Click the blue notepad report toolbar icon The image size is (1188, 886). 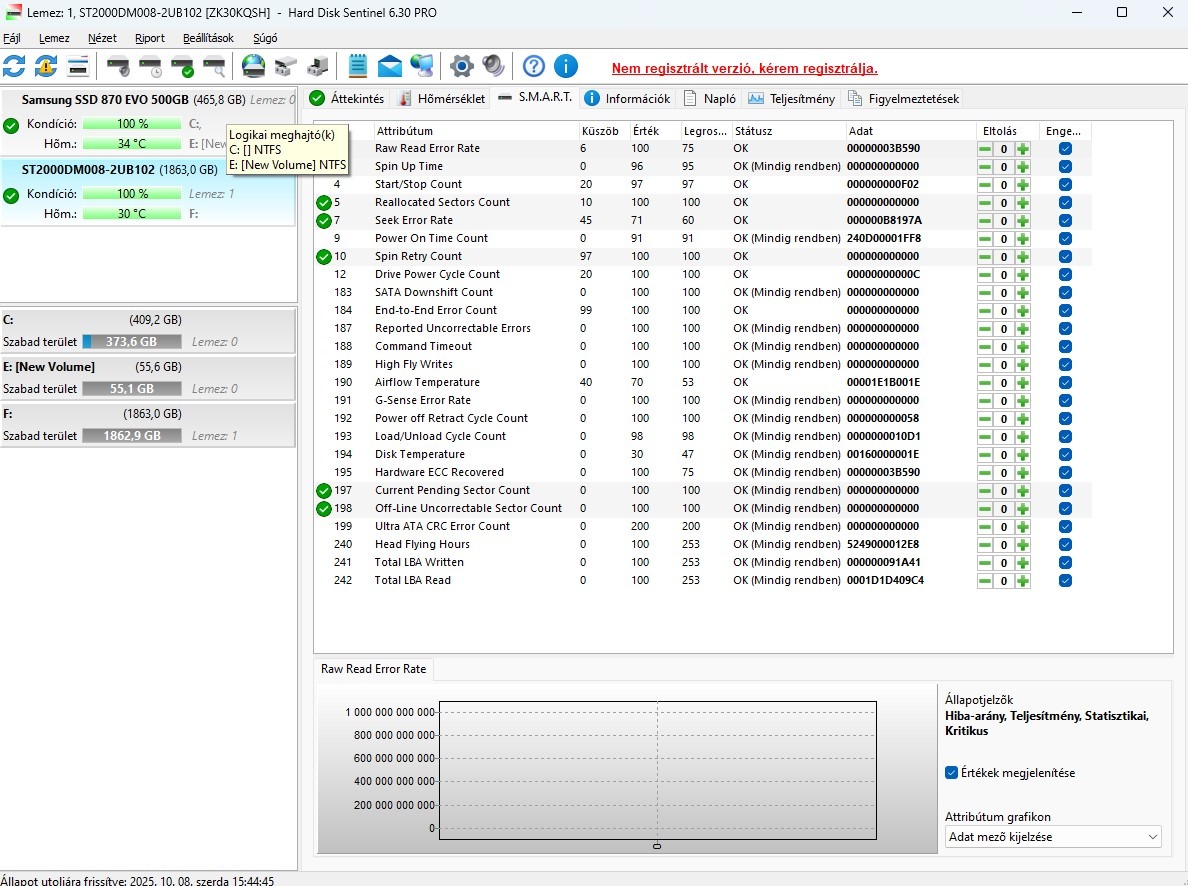358,67
